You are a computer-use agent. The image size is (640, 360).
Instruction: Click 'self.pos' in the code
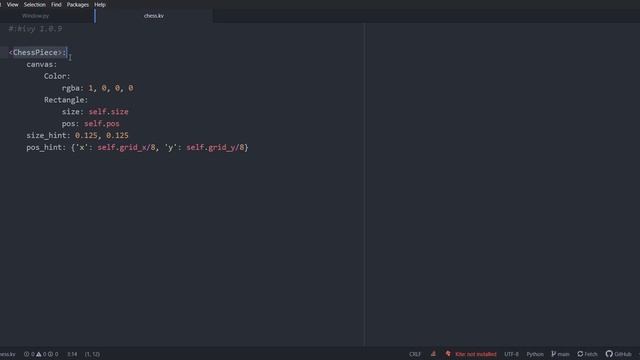coord(102,124)
